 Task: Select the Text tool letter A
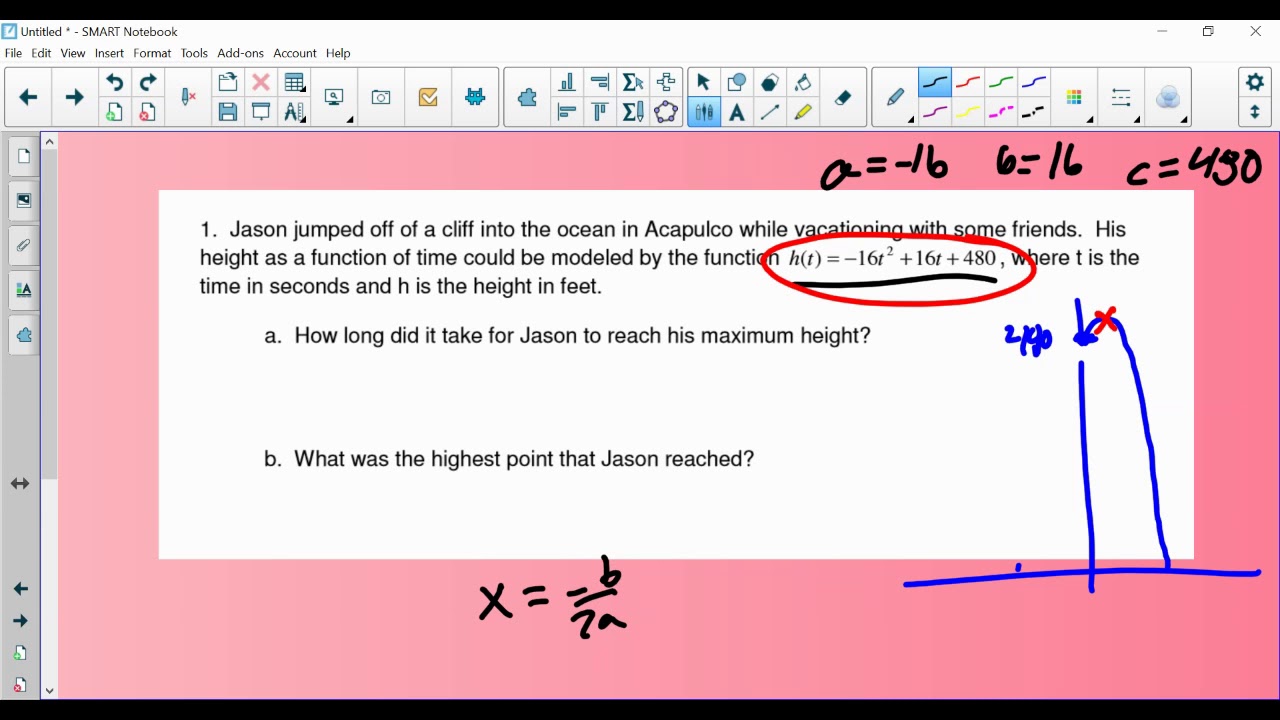737,112
